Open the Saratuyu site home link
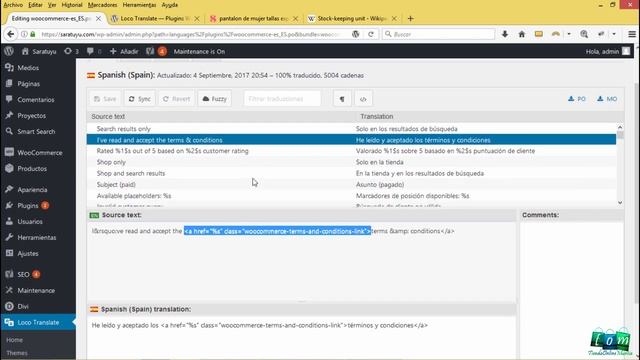Image resolution: width=640 pixels, height=360 pixels. [39, 51]
